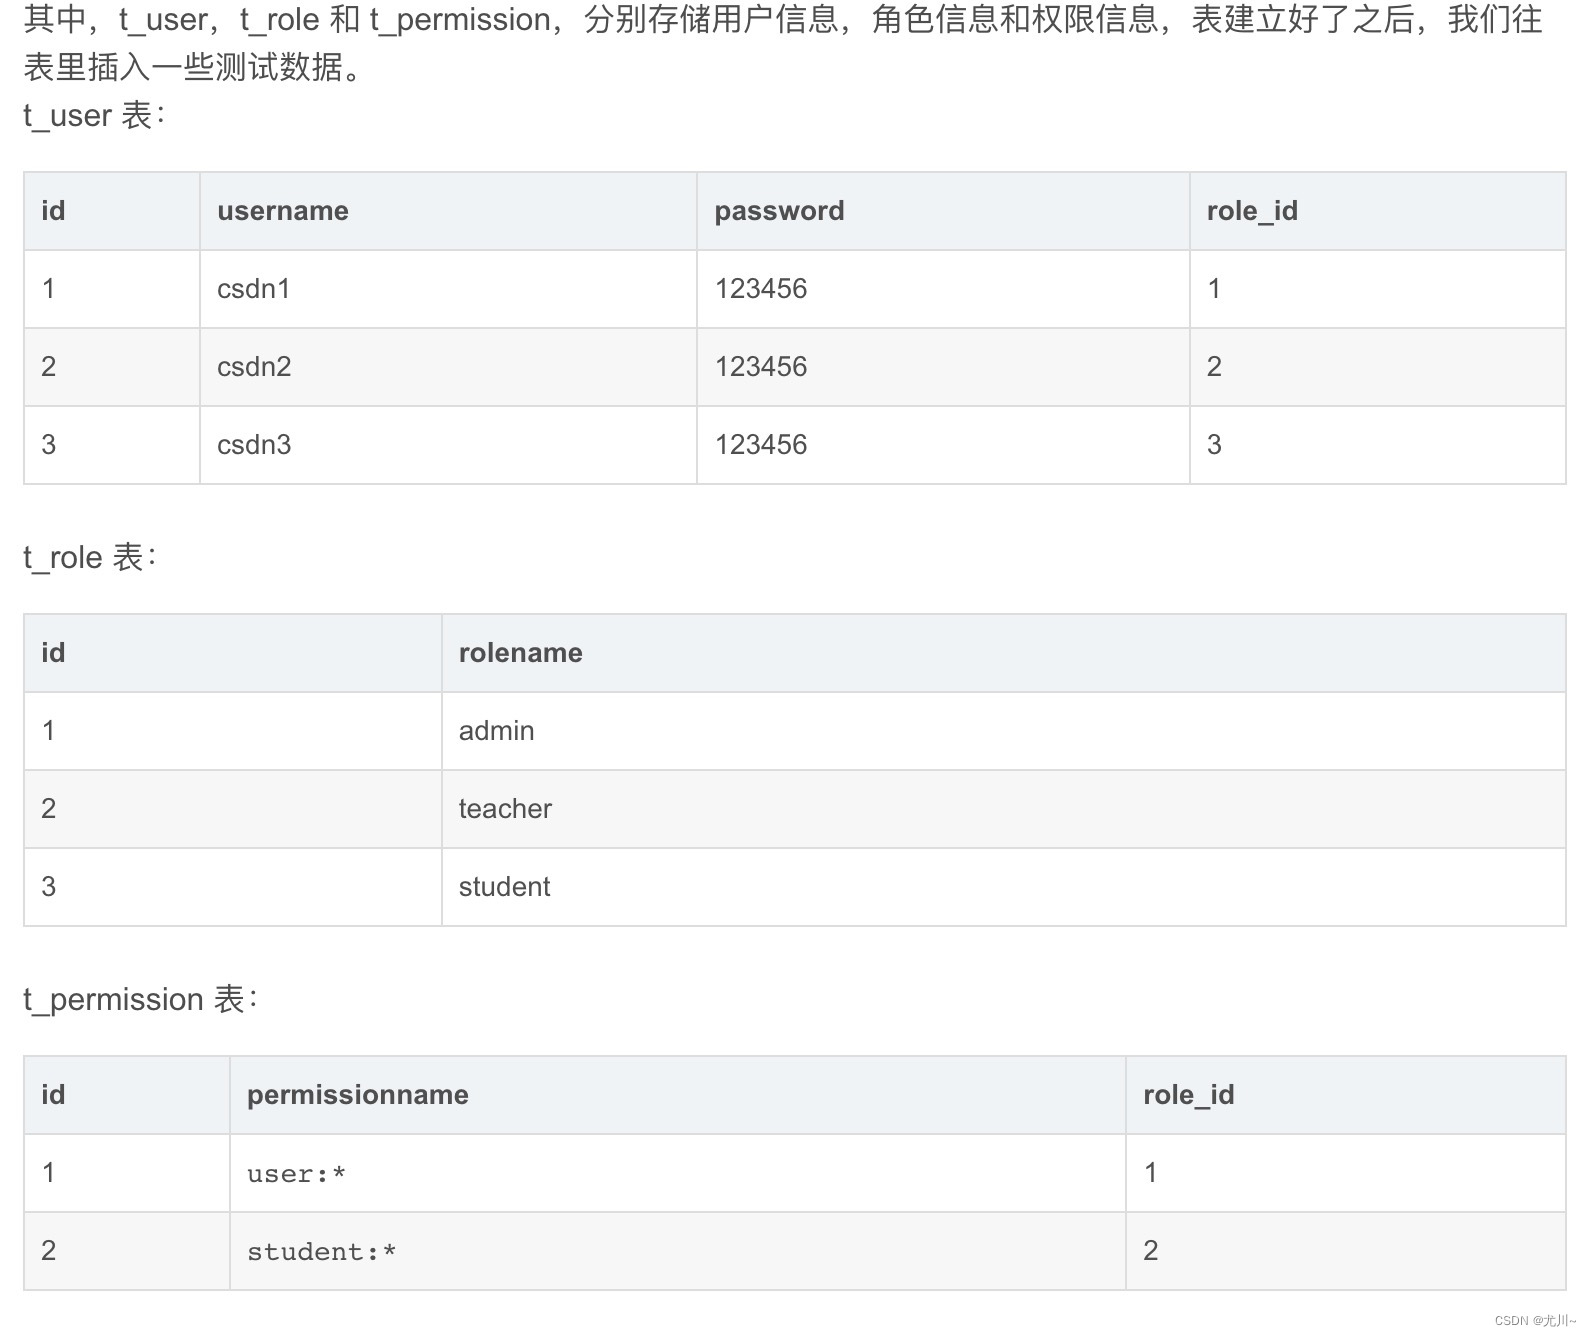Click id cell in the student role row

click(233, 887)
